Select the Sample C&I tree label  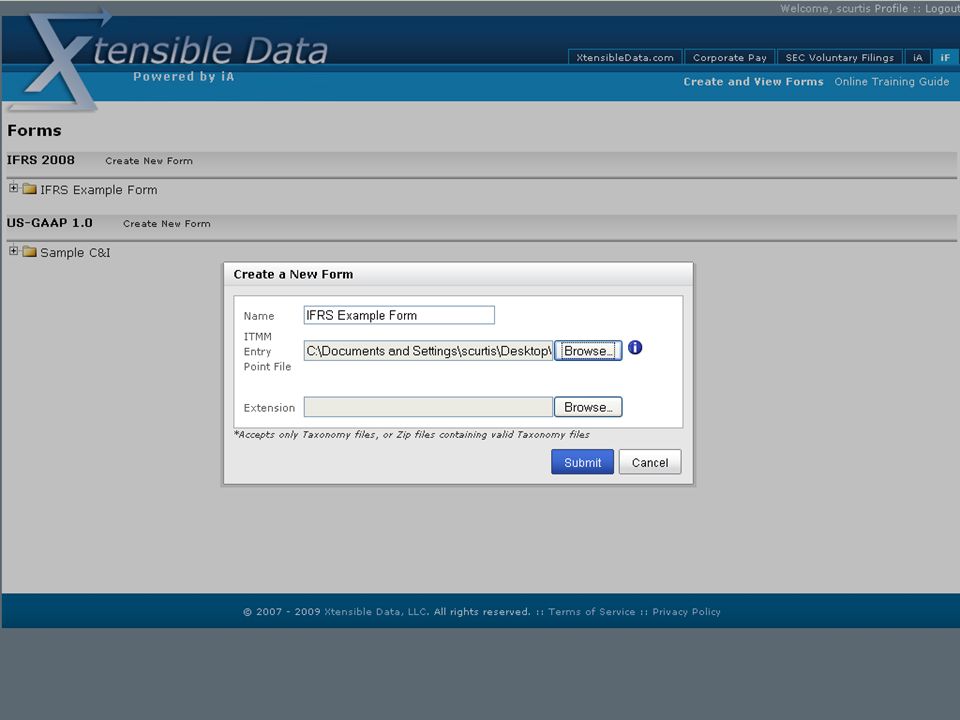[75, 252]
